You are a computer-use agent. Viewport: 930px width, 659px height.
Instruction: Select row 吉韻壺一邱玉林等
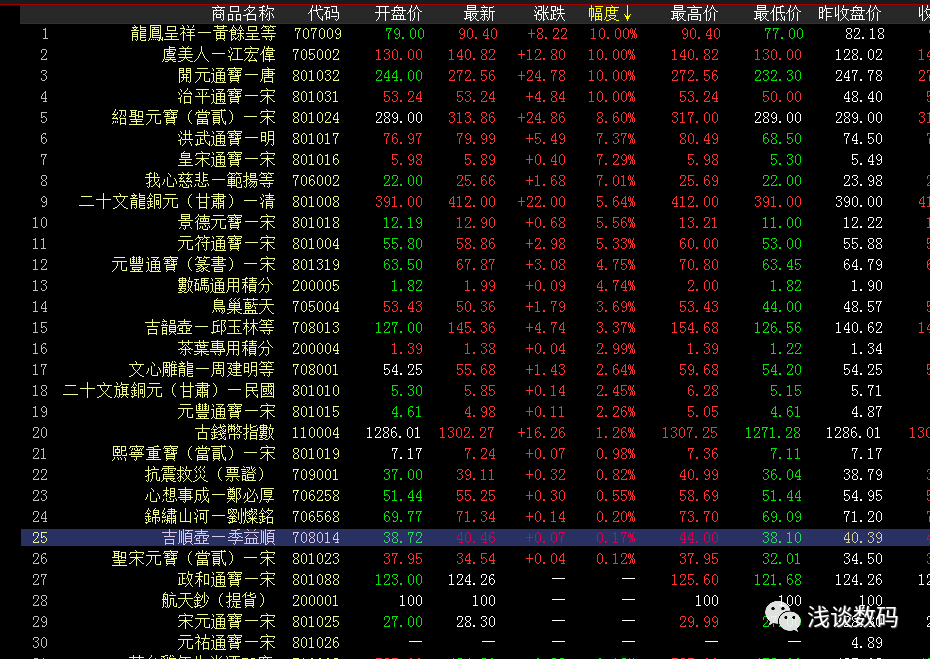[x=474, y=327]
